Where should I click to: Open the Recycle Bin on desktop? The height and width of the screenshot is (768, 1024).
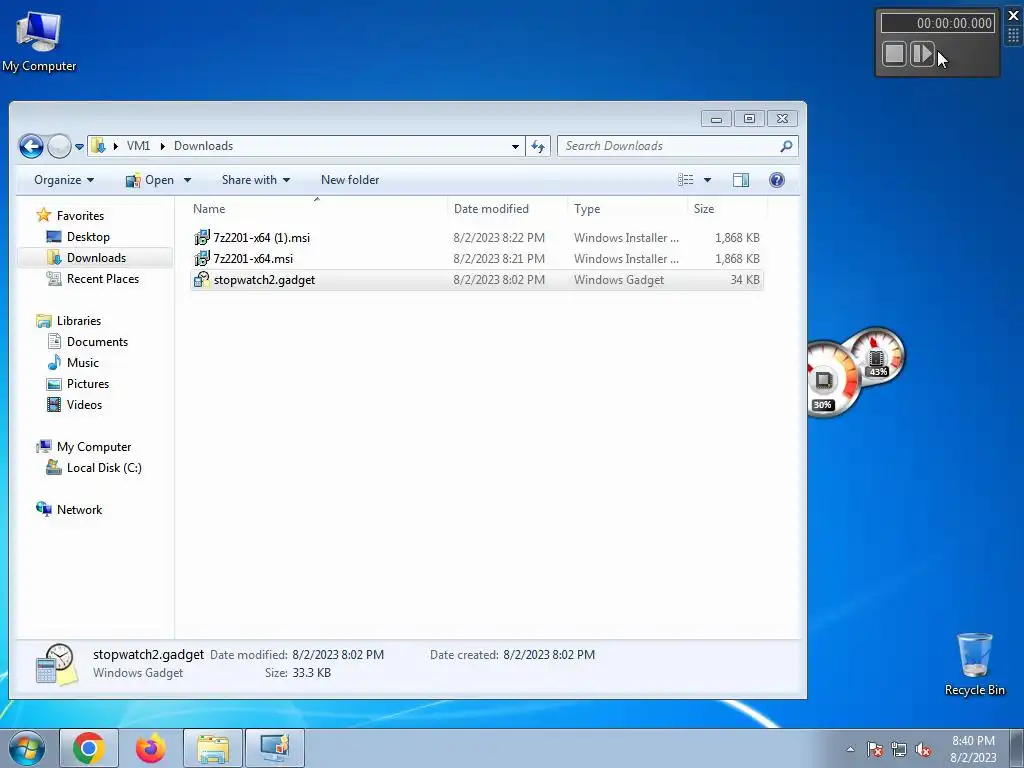coord(974,664)
